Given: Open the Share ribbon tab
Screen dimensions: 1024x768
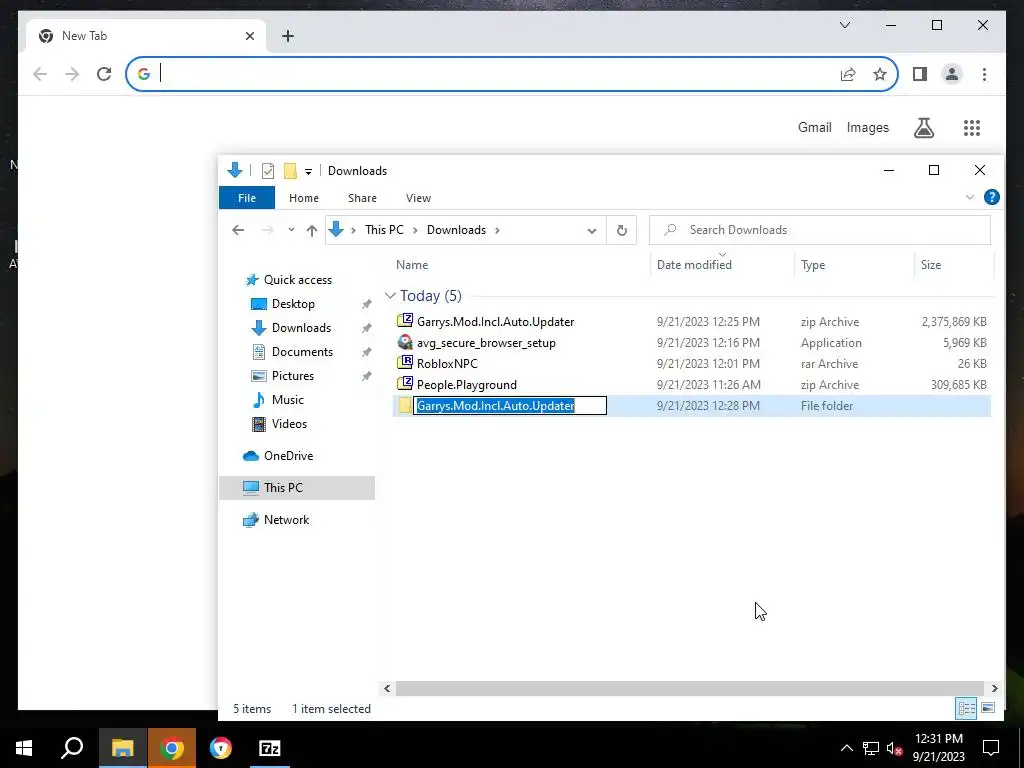Looking at the screenshot, I should tap(362, 198).
